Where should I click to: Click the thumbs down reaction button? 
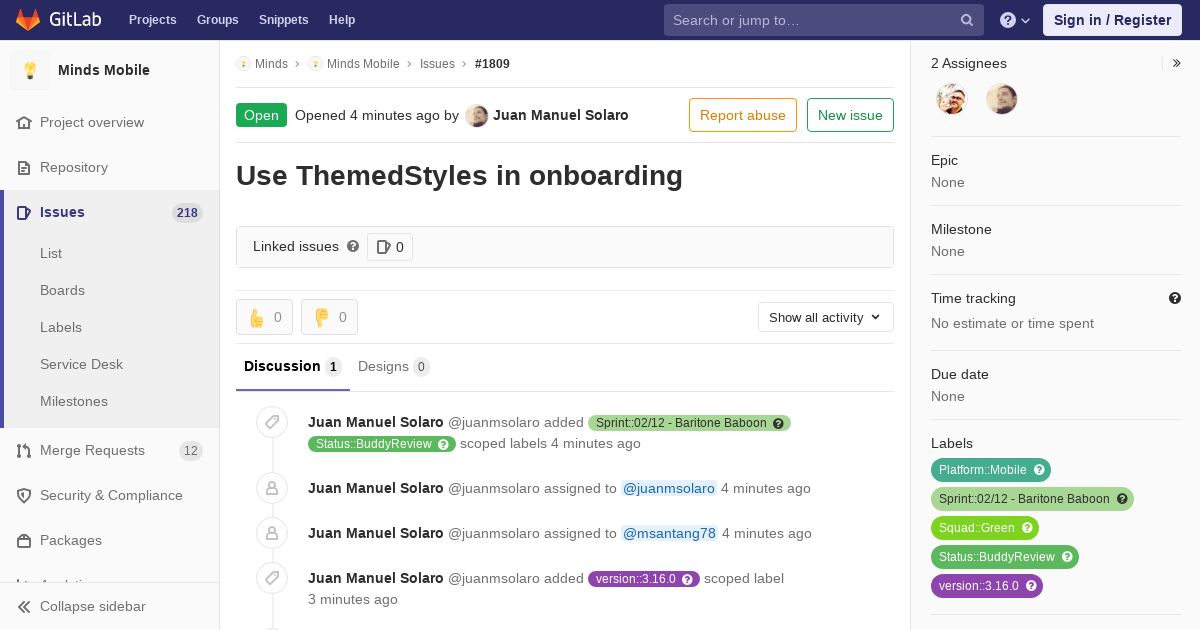329,317
